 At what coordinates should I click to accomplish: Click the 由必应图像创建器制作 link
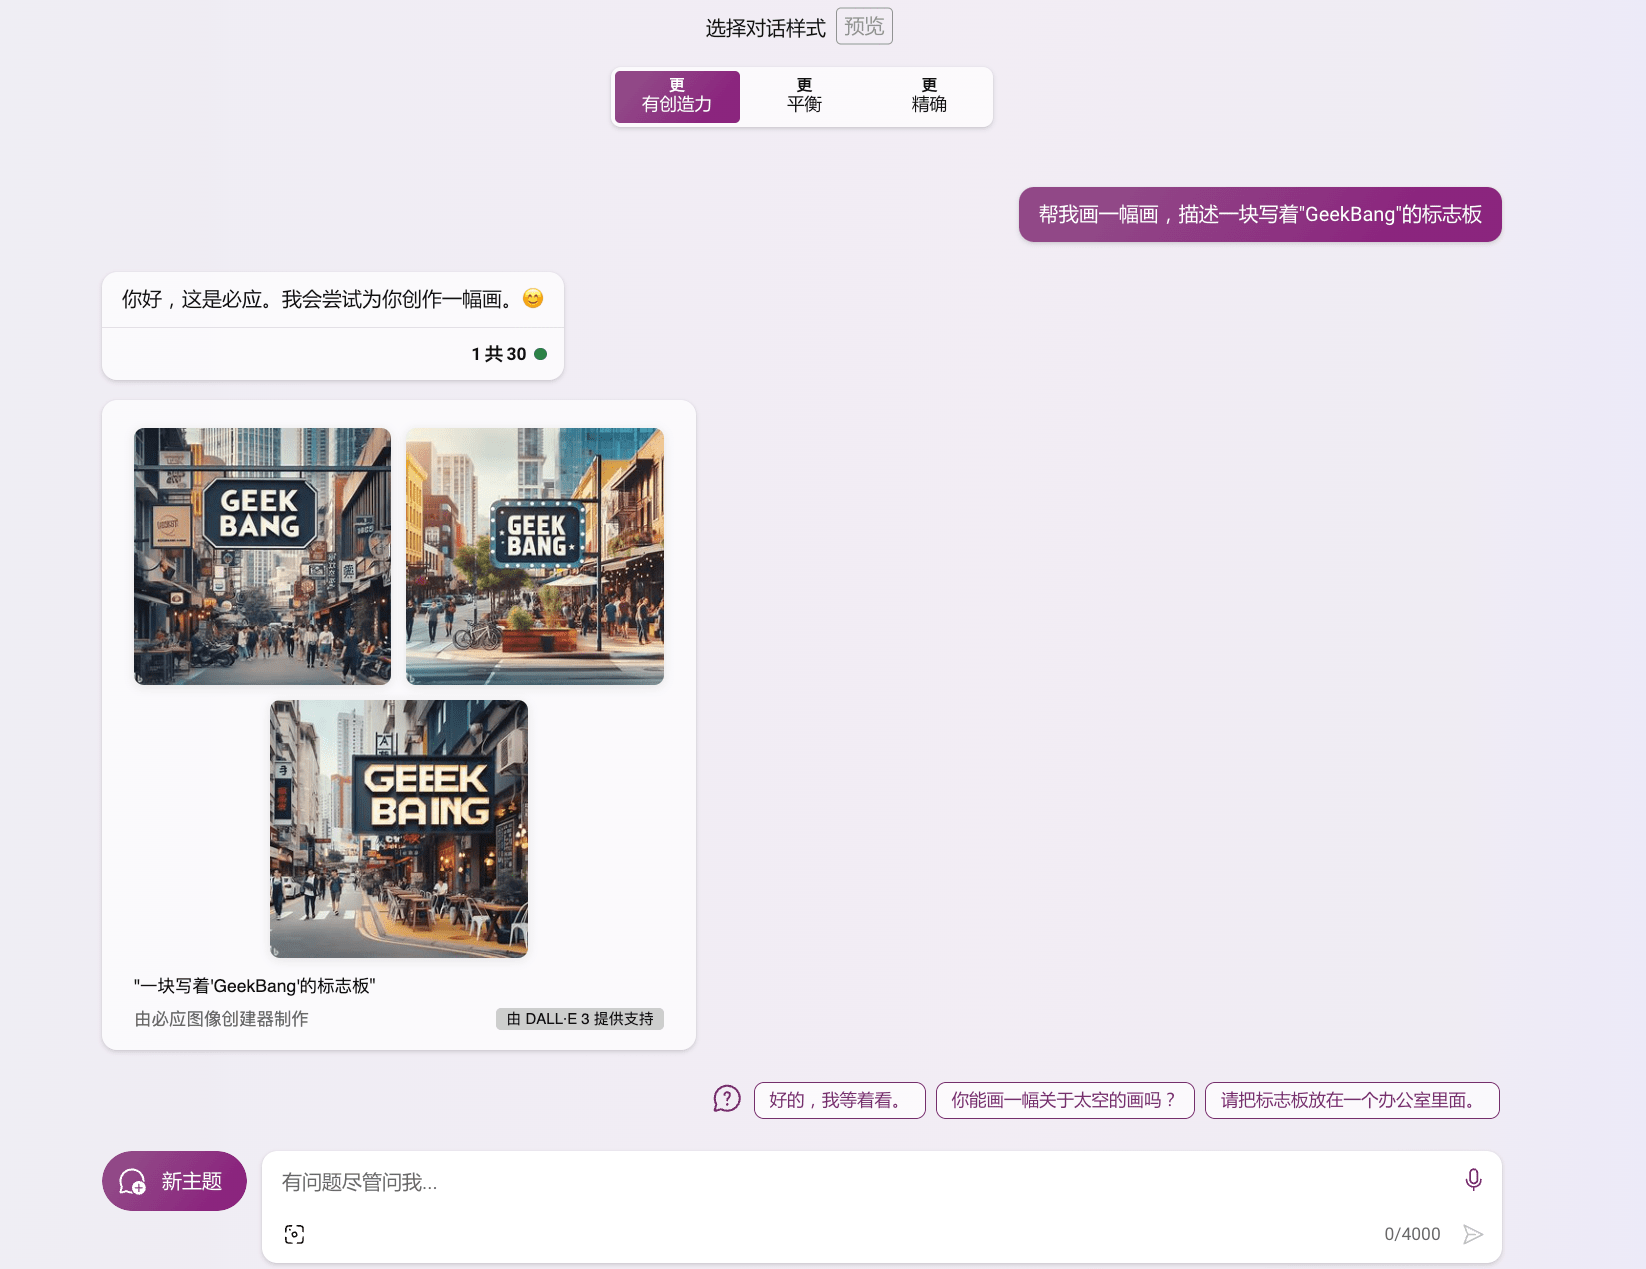(x=221, y=1019)
